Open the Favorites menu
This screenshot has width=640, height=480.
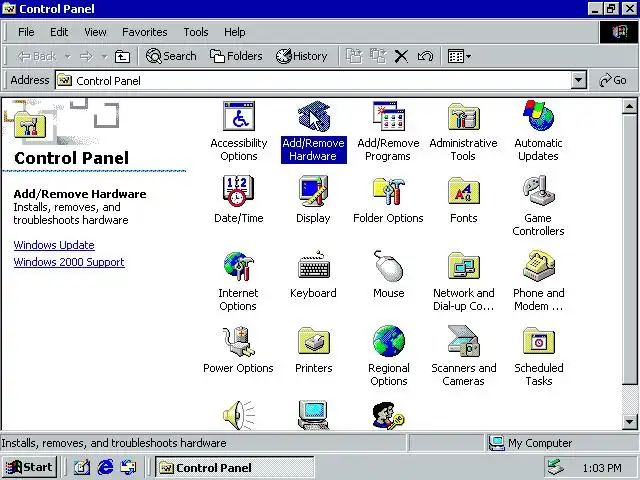click(x=144, y=32)
